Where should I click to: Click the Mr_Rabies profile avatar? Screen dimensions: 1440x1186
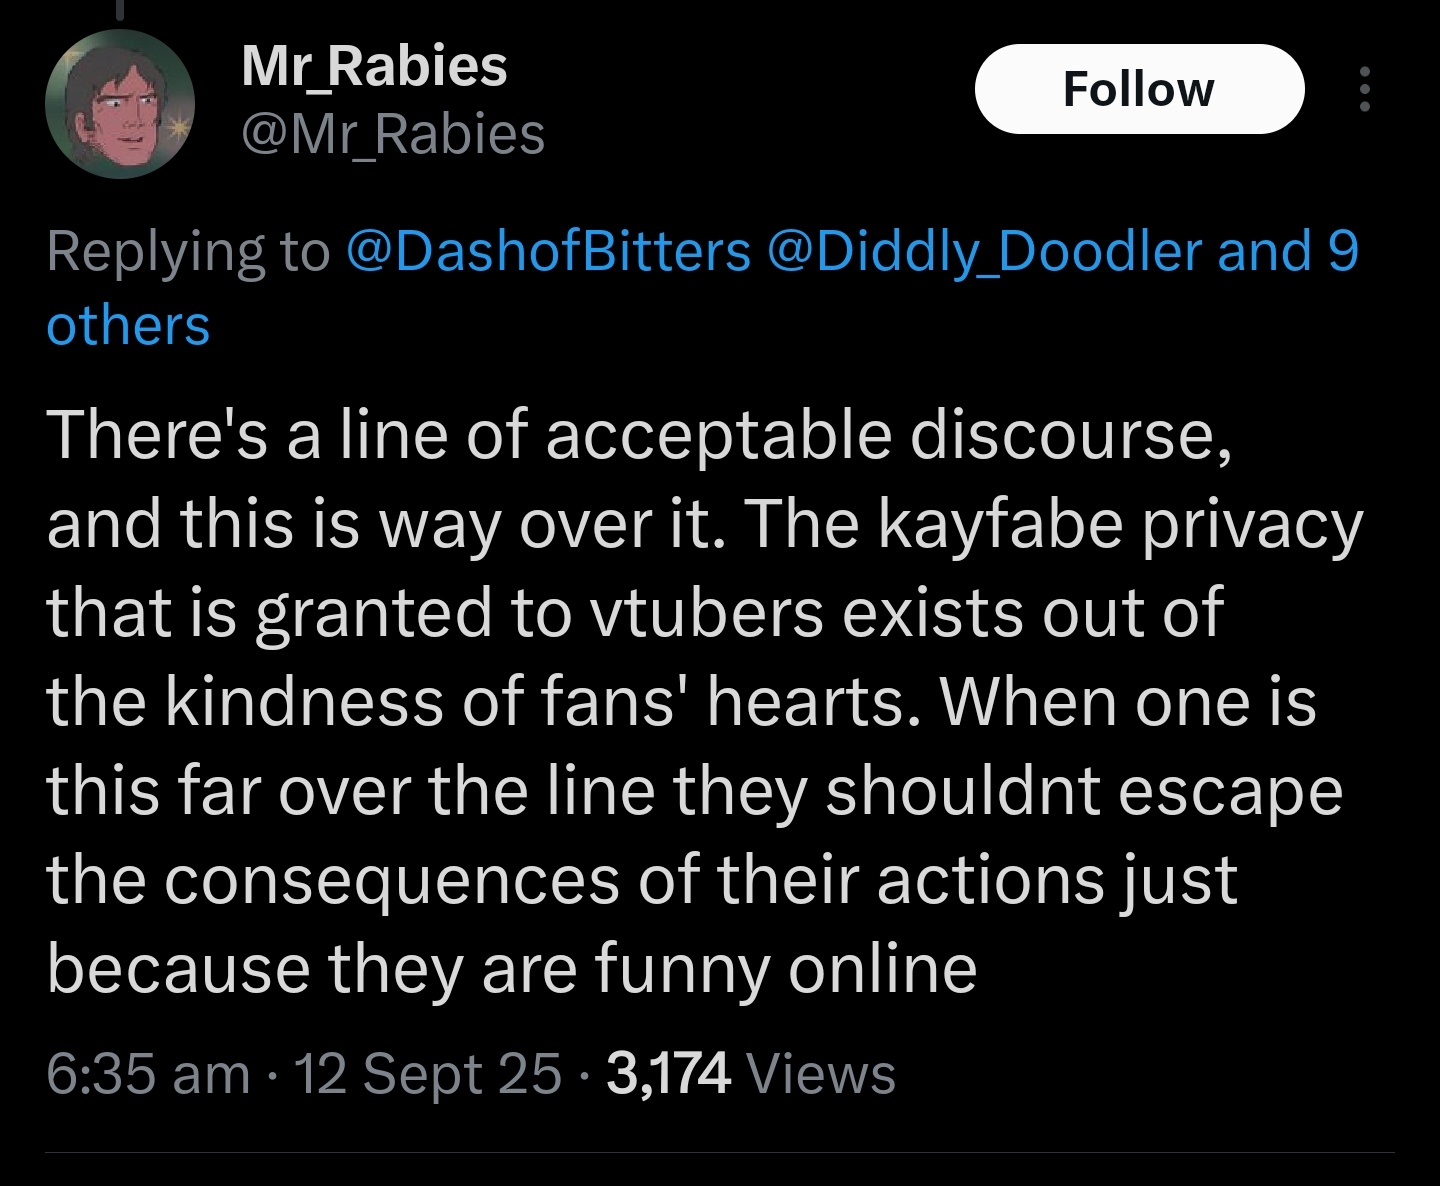click(120, 104)
